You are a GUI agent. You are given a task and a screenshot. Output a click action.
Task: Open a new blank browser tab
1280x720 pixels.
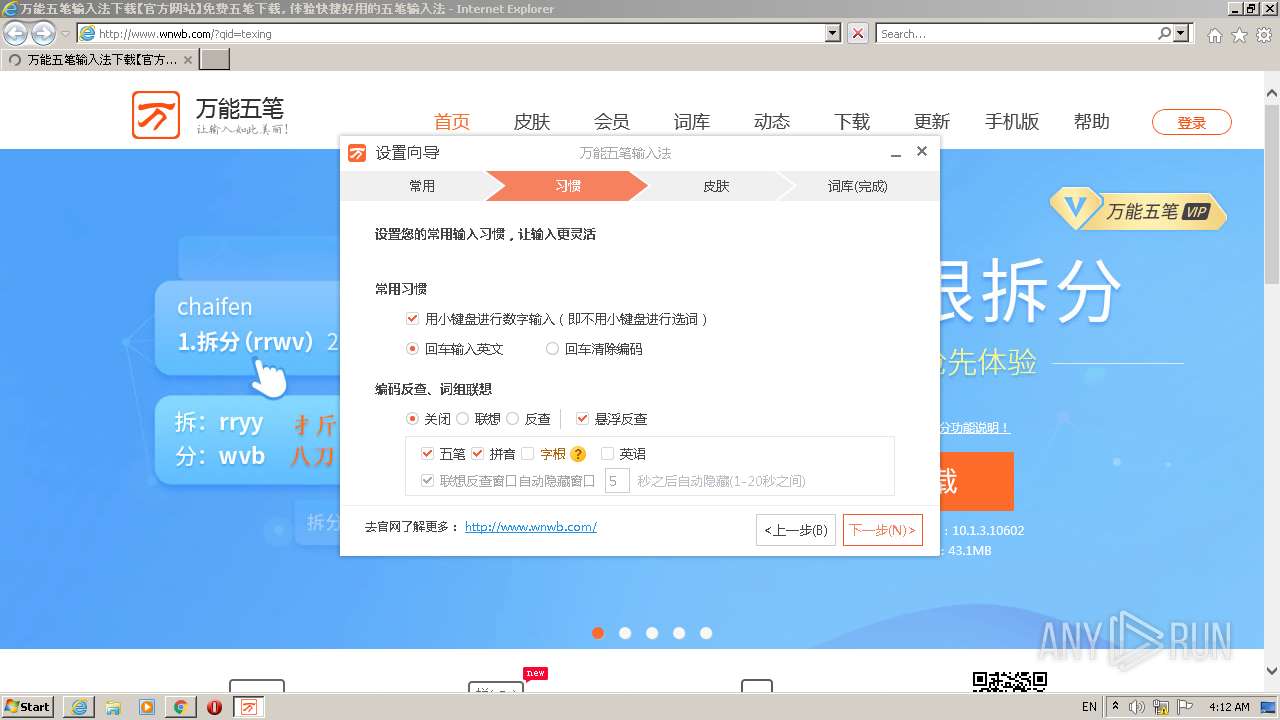[x=215, y=59]
